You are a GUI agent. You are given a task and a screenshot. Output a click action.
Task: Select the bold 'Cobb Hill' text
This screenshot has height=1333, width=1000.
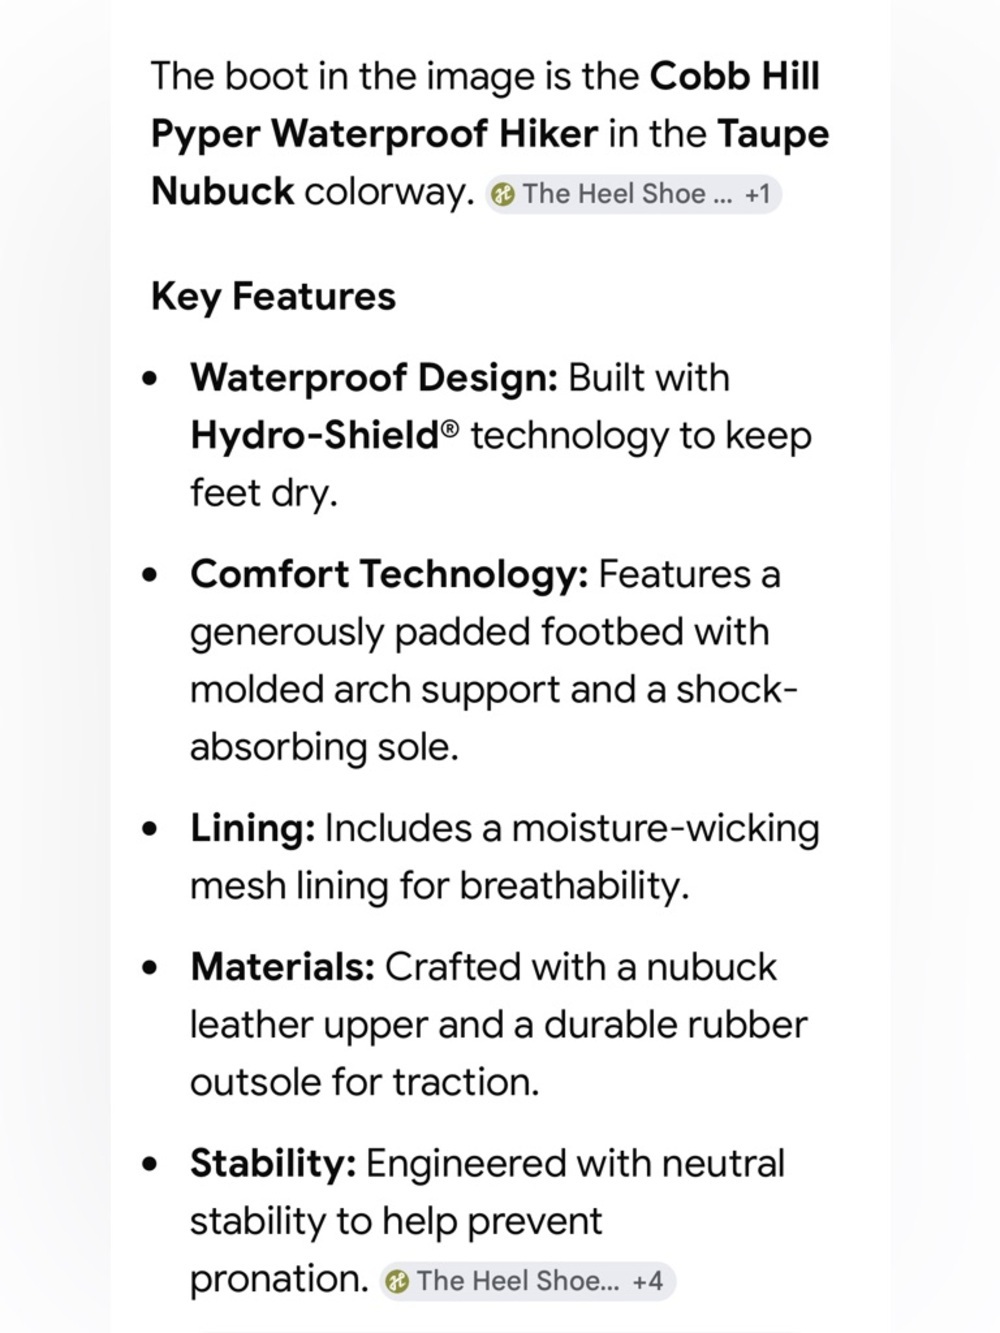735,76
